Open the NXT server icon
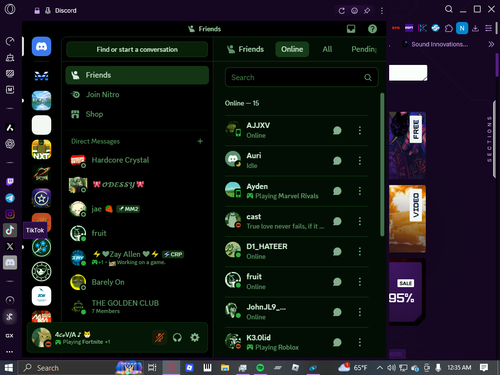 pyautogui.click(x=41, y=149)
